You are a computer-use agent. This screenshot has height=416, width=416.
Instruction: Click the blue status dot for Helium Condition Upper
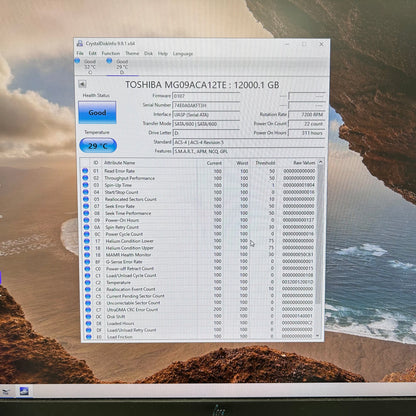pyautogui.click(x=87, y=248)
